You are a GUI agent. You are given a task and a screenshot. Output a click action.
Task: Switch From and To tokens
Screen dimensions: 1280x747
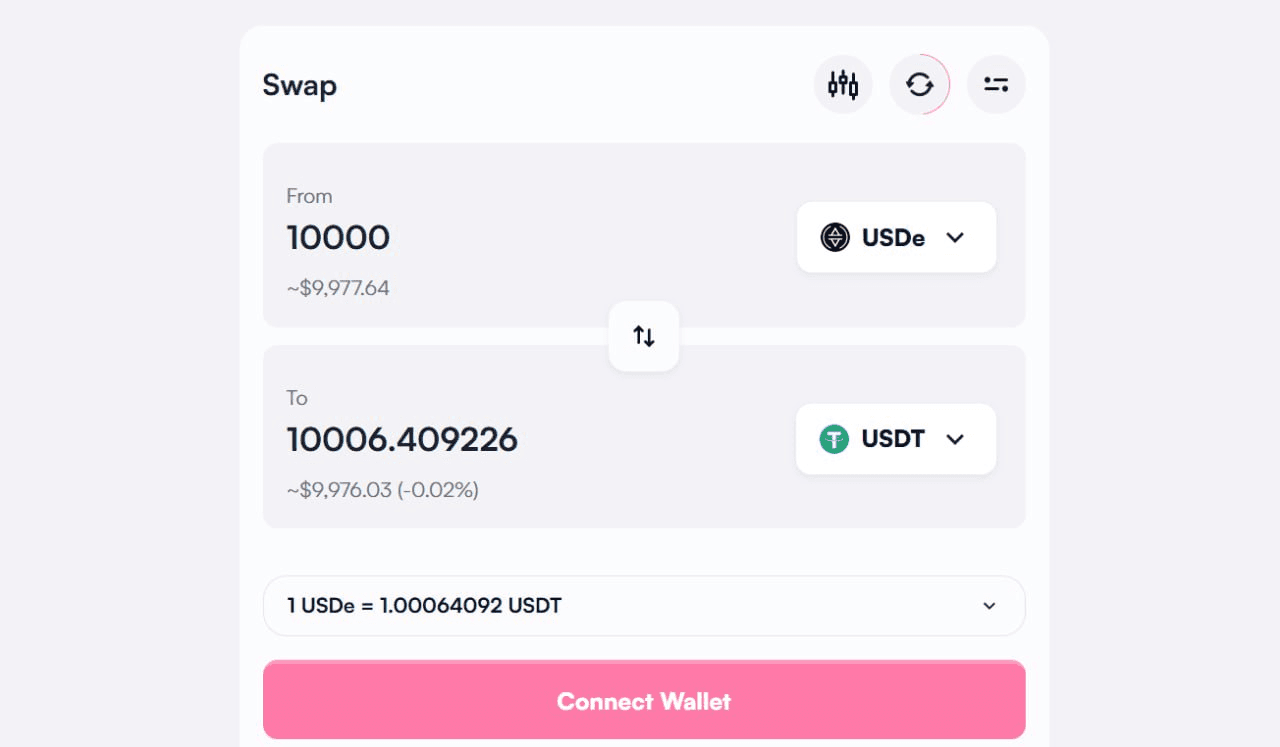click(x=644, y=336)
